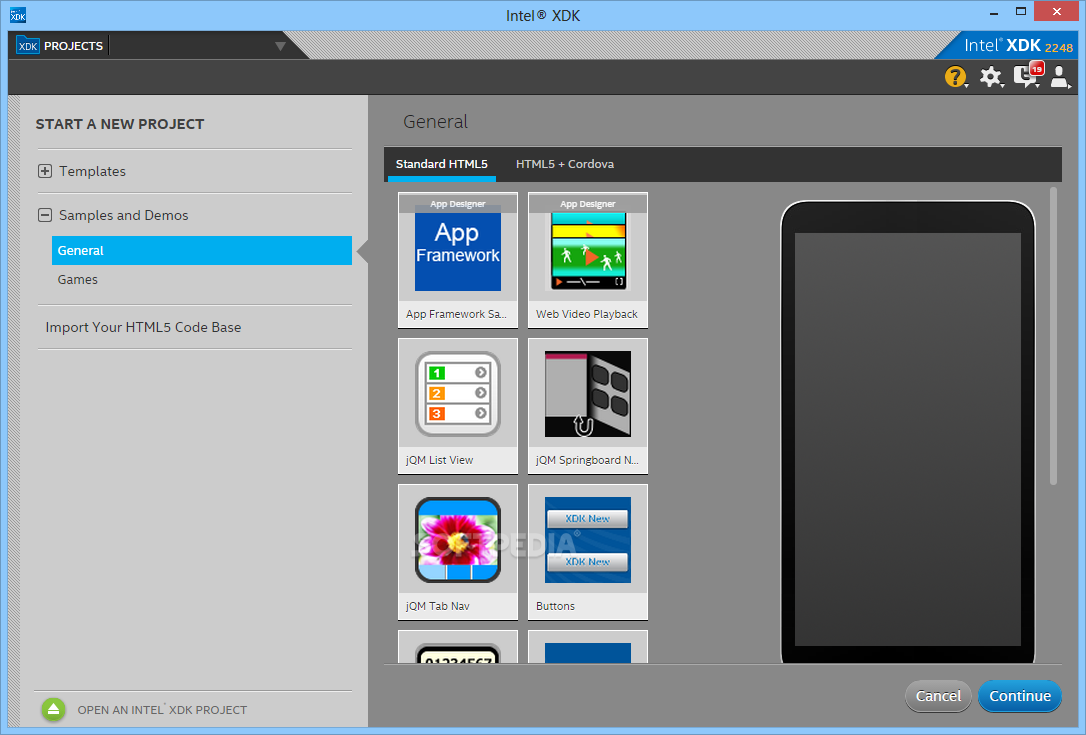
Task: Select the jQM List View sample
Action: pyautogui.click(x=458, y=406)
